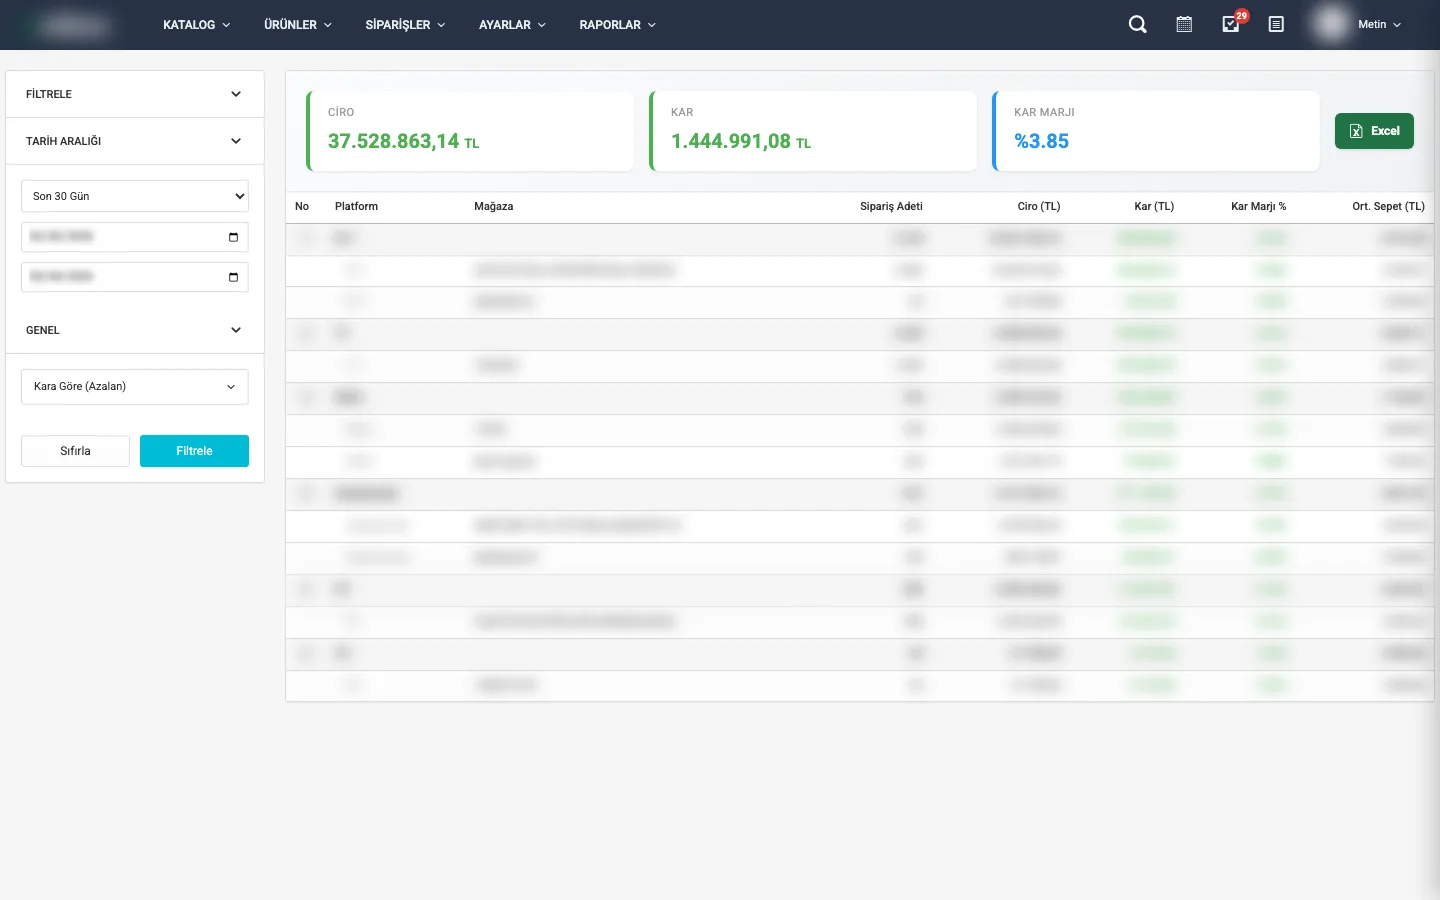Open the KATALOG menu

tap(196, 25)
